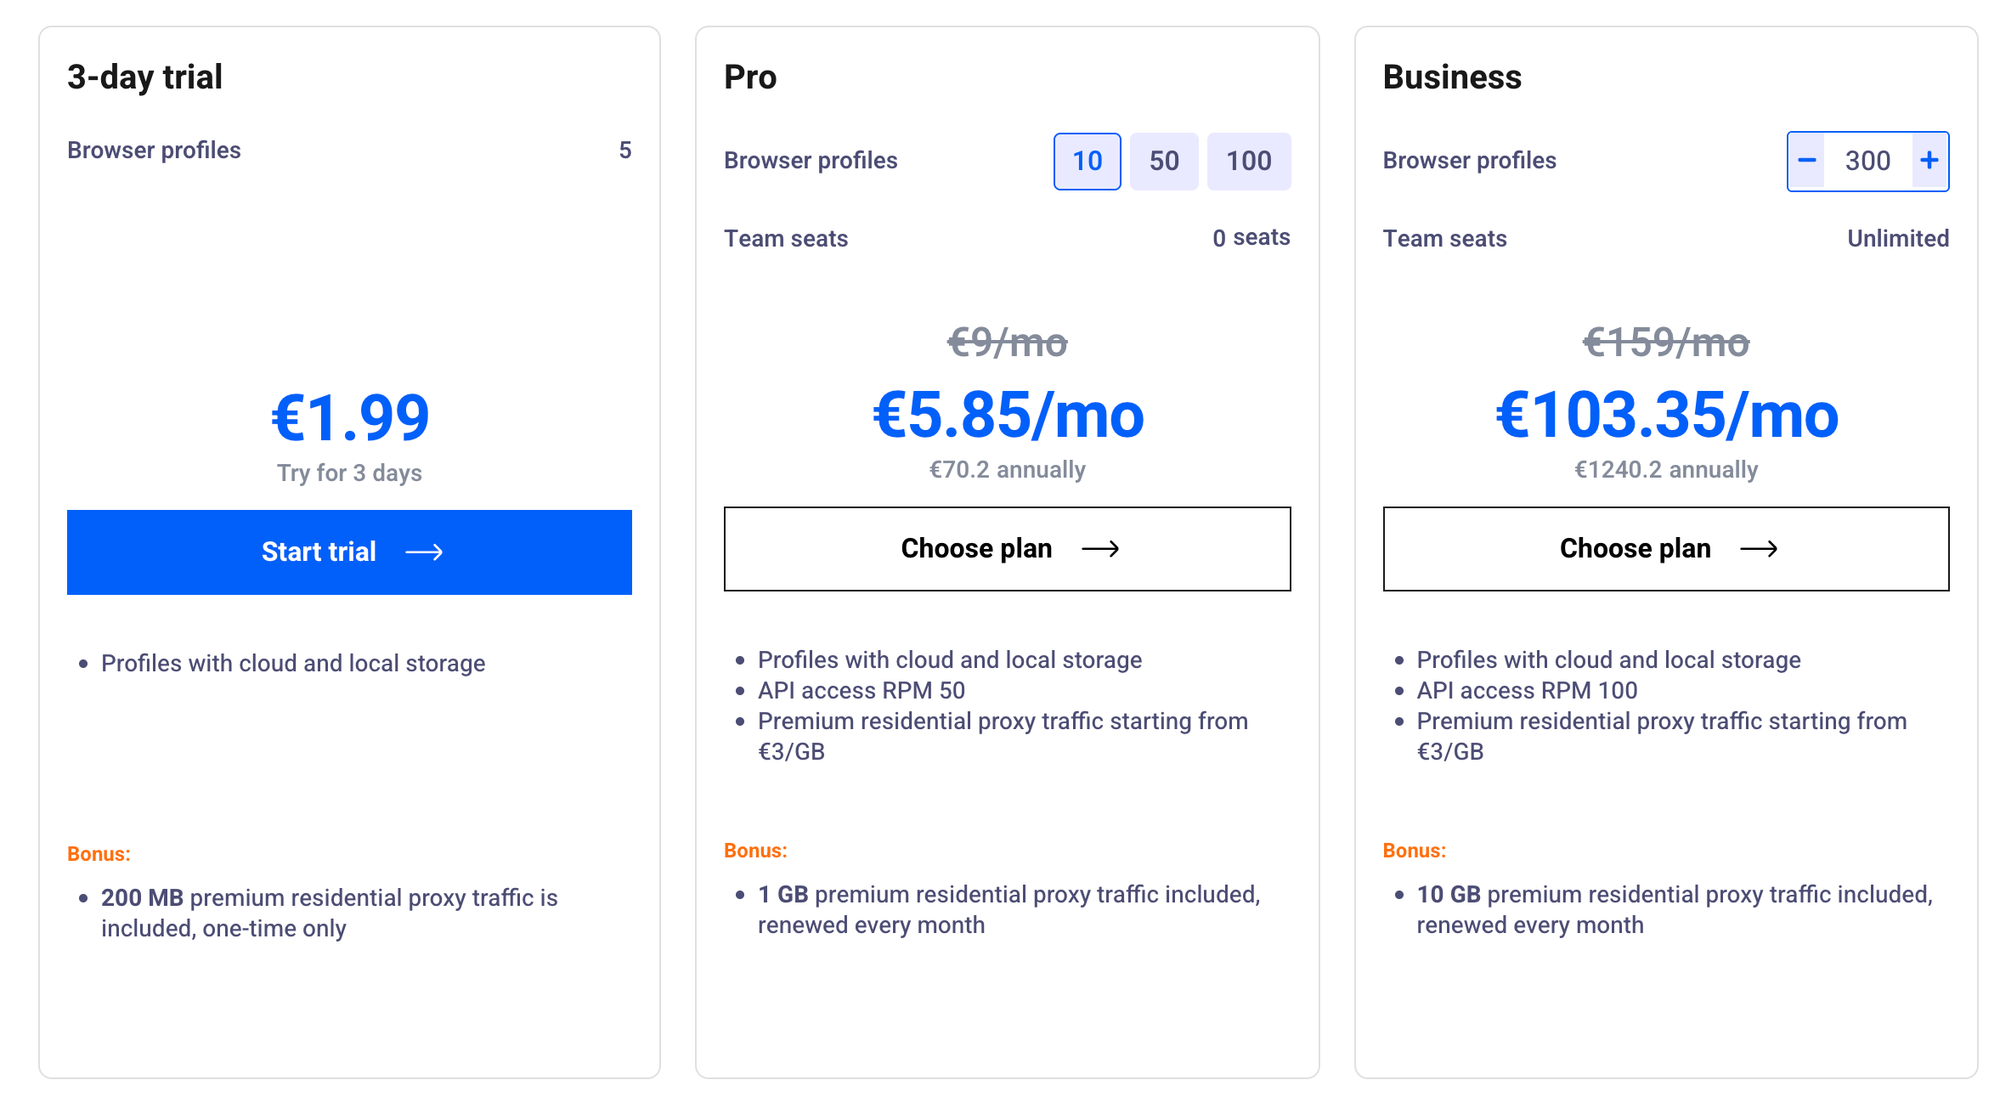Screen dimensions: 2000x1098
Task: Choose the Business plan
Action: click(1665, 549)
